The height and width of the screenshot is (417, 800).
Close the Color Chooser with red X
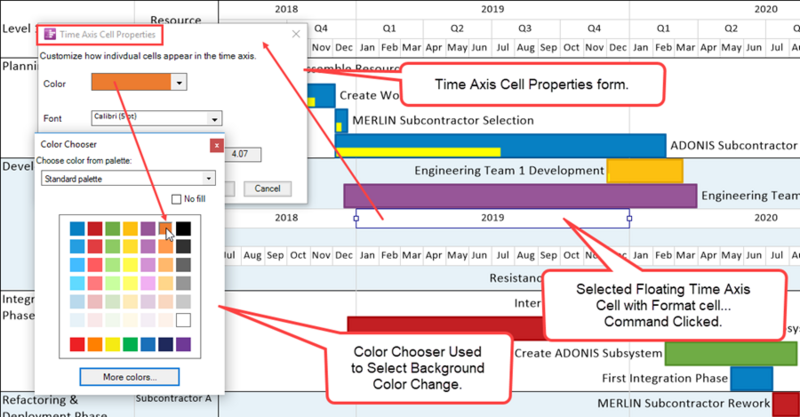216,145
